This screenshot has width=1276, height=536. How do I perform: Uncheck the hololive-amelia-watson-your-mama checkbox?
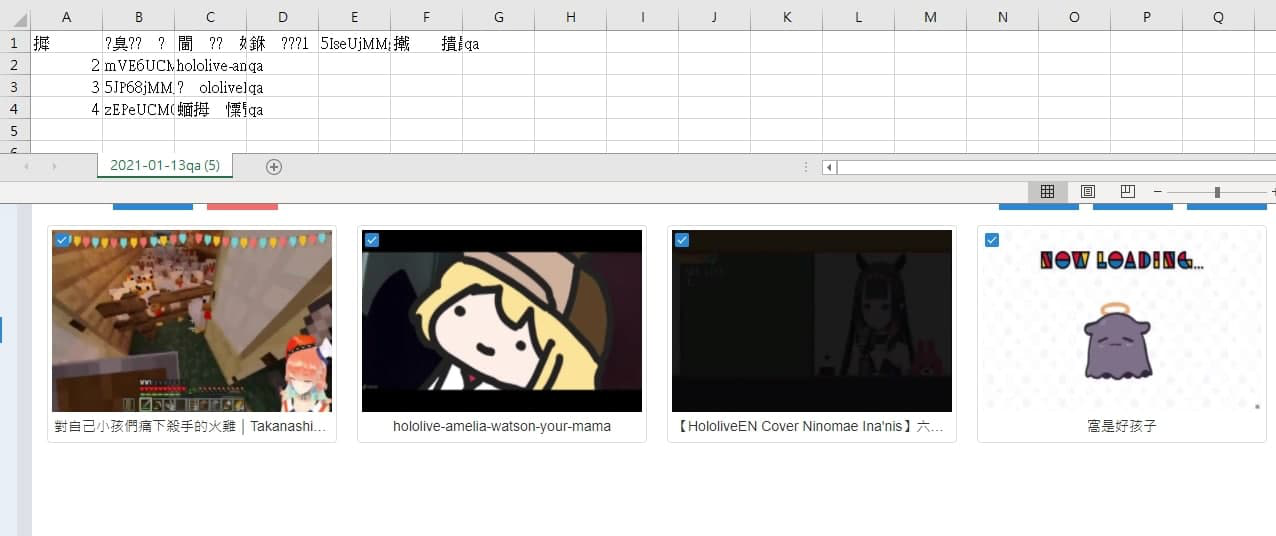click(x=372, y=240)
